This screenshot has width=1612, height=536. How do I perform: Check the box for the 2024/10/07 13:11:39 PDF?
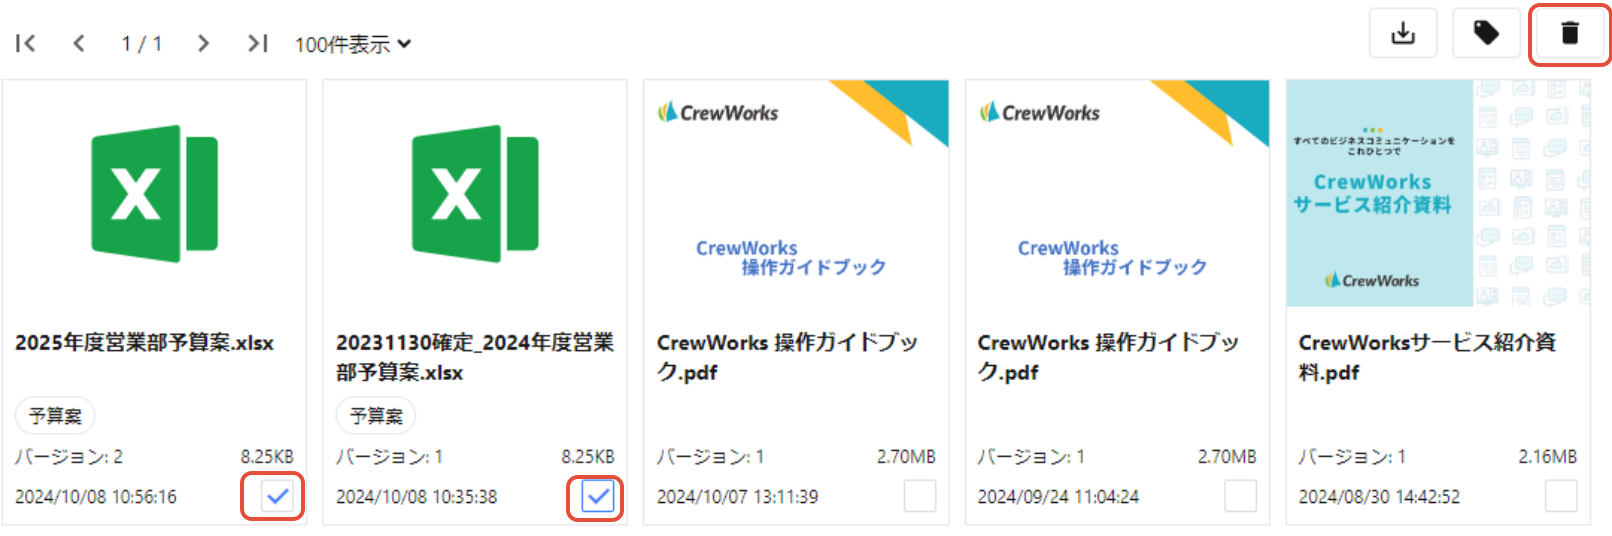coord(920,496)
